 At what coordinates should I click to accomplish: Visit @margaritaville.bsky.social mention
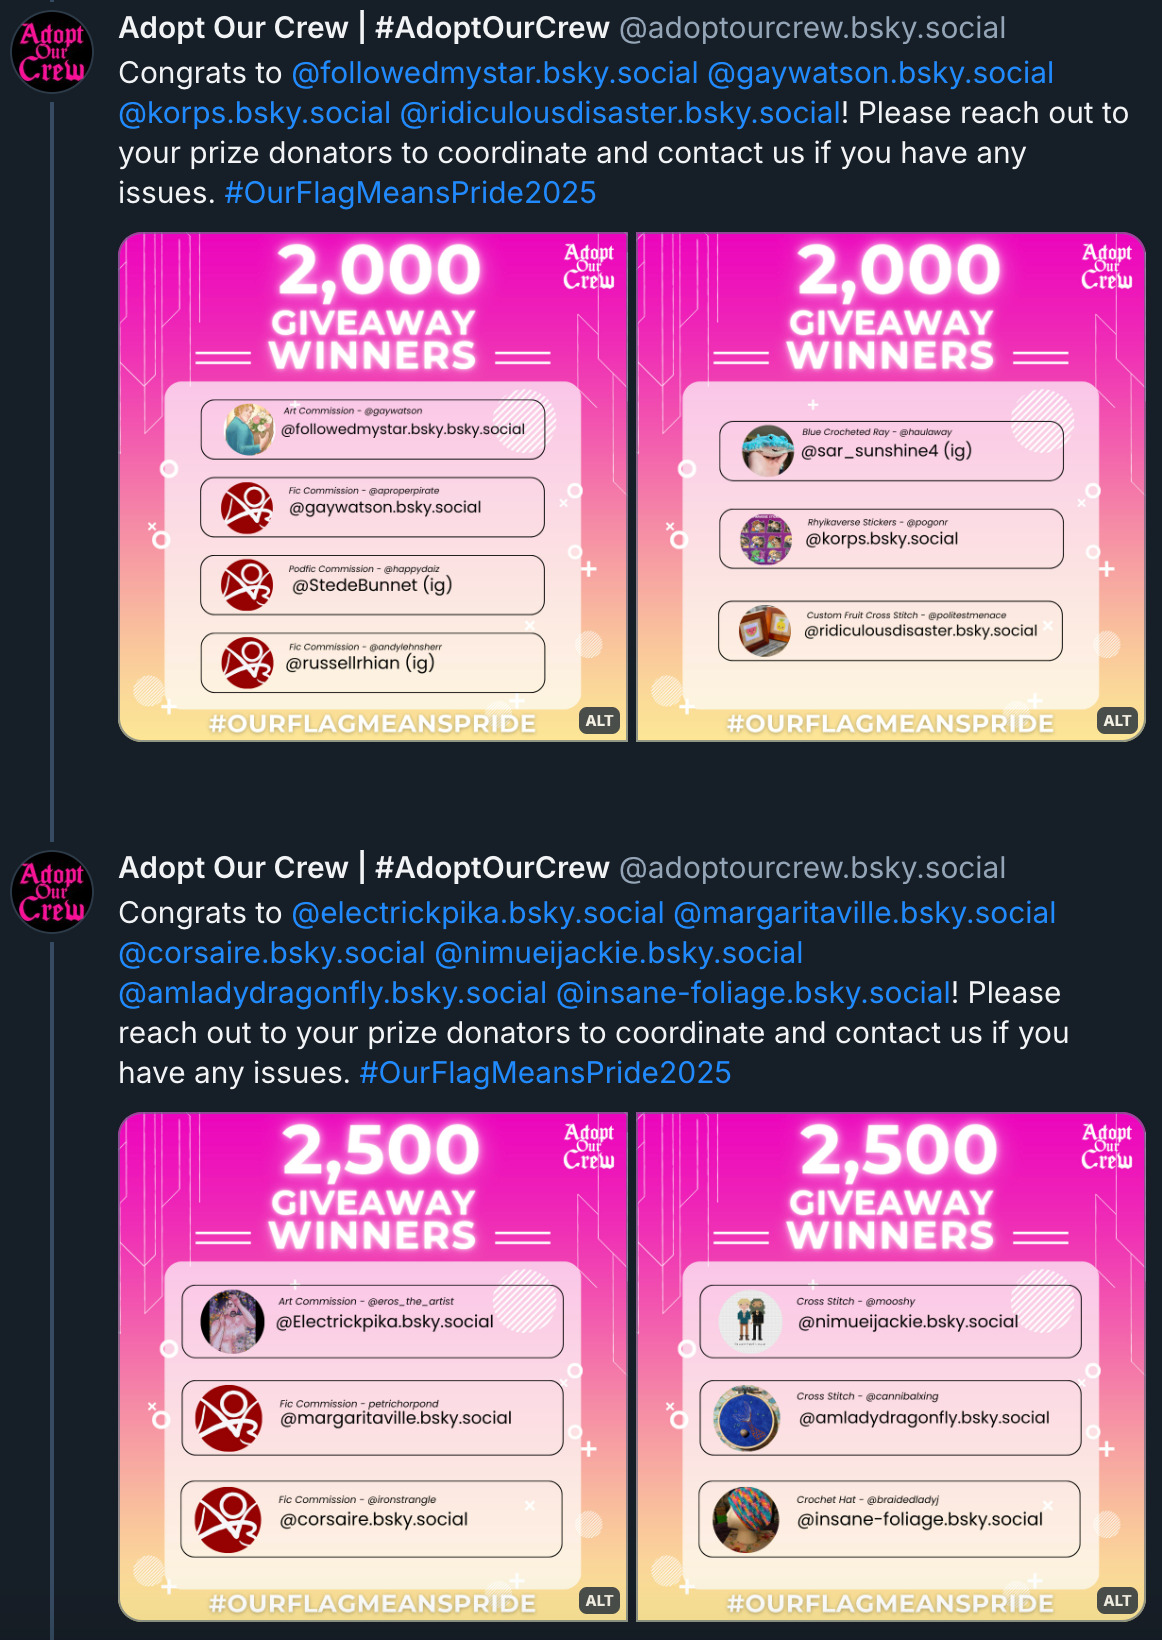click(865, 913)
